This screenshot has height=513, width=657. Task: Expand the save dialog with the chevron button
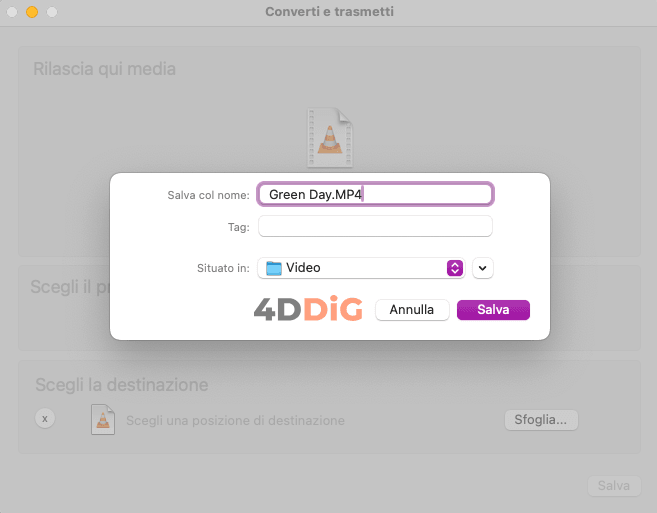click(484, 268)
